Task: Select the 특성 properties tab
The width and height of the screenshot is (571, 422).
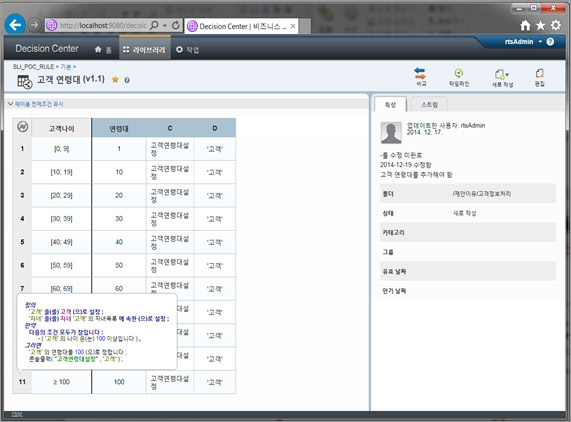Action: [x=390, y=104]
